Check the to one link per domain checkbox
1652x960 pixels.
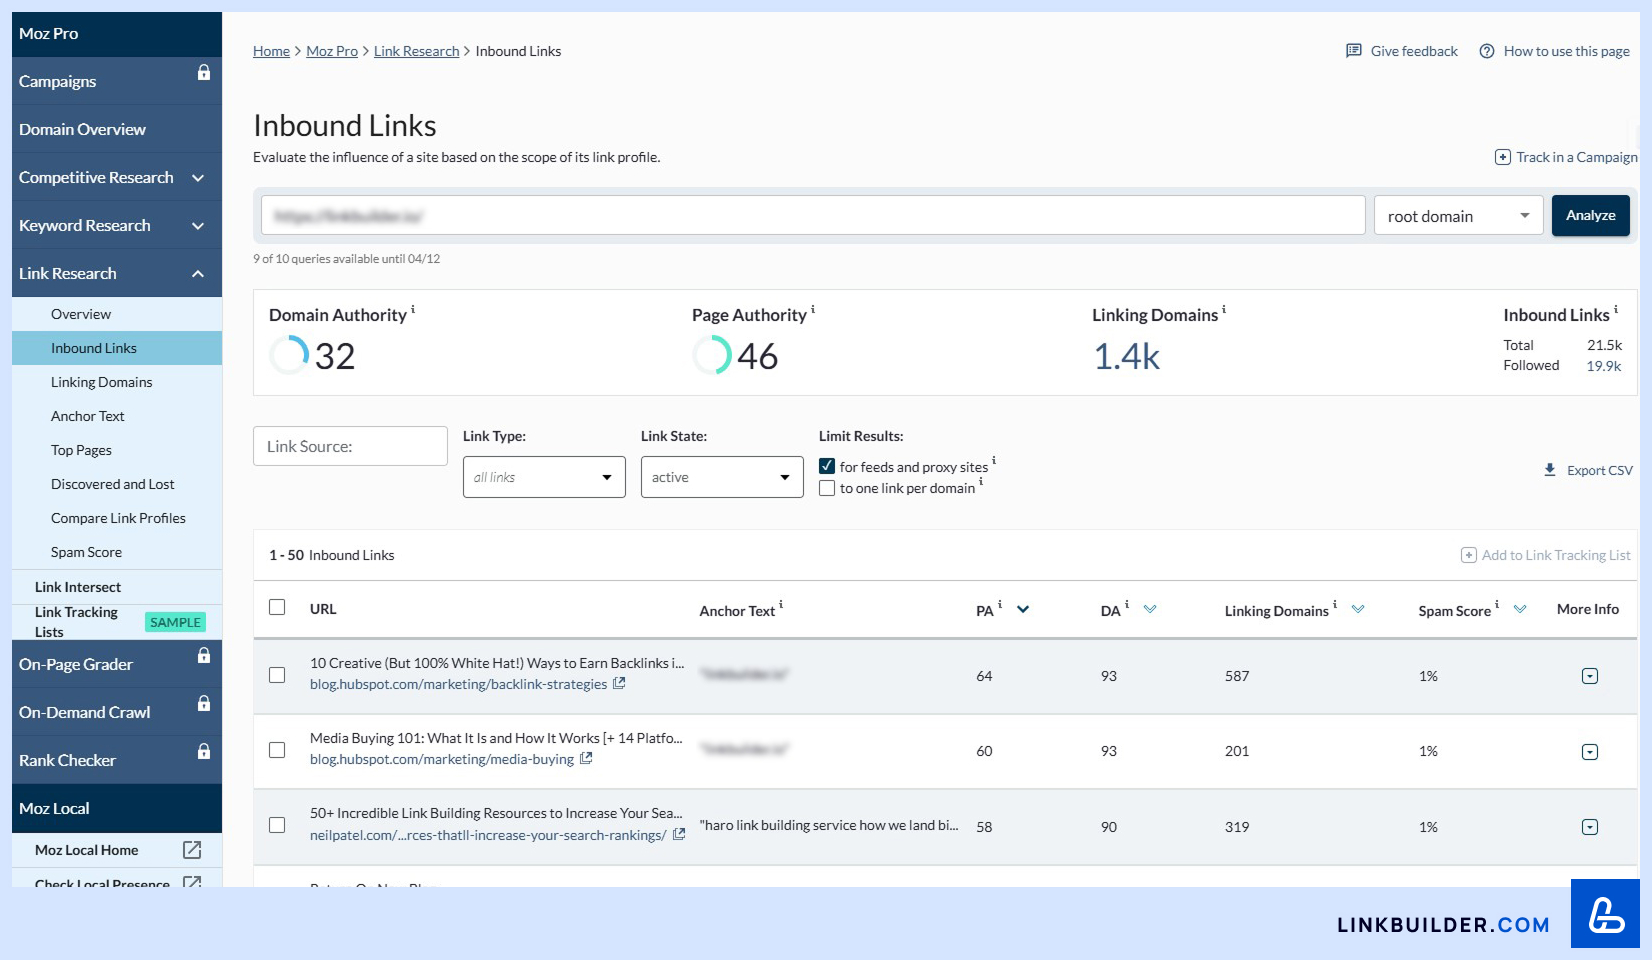[827, 488]
